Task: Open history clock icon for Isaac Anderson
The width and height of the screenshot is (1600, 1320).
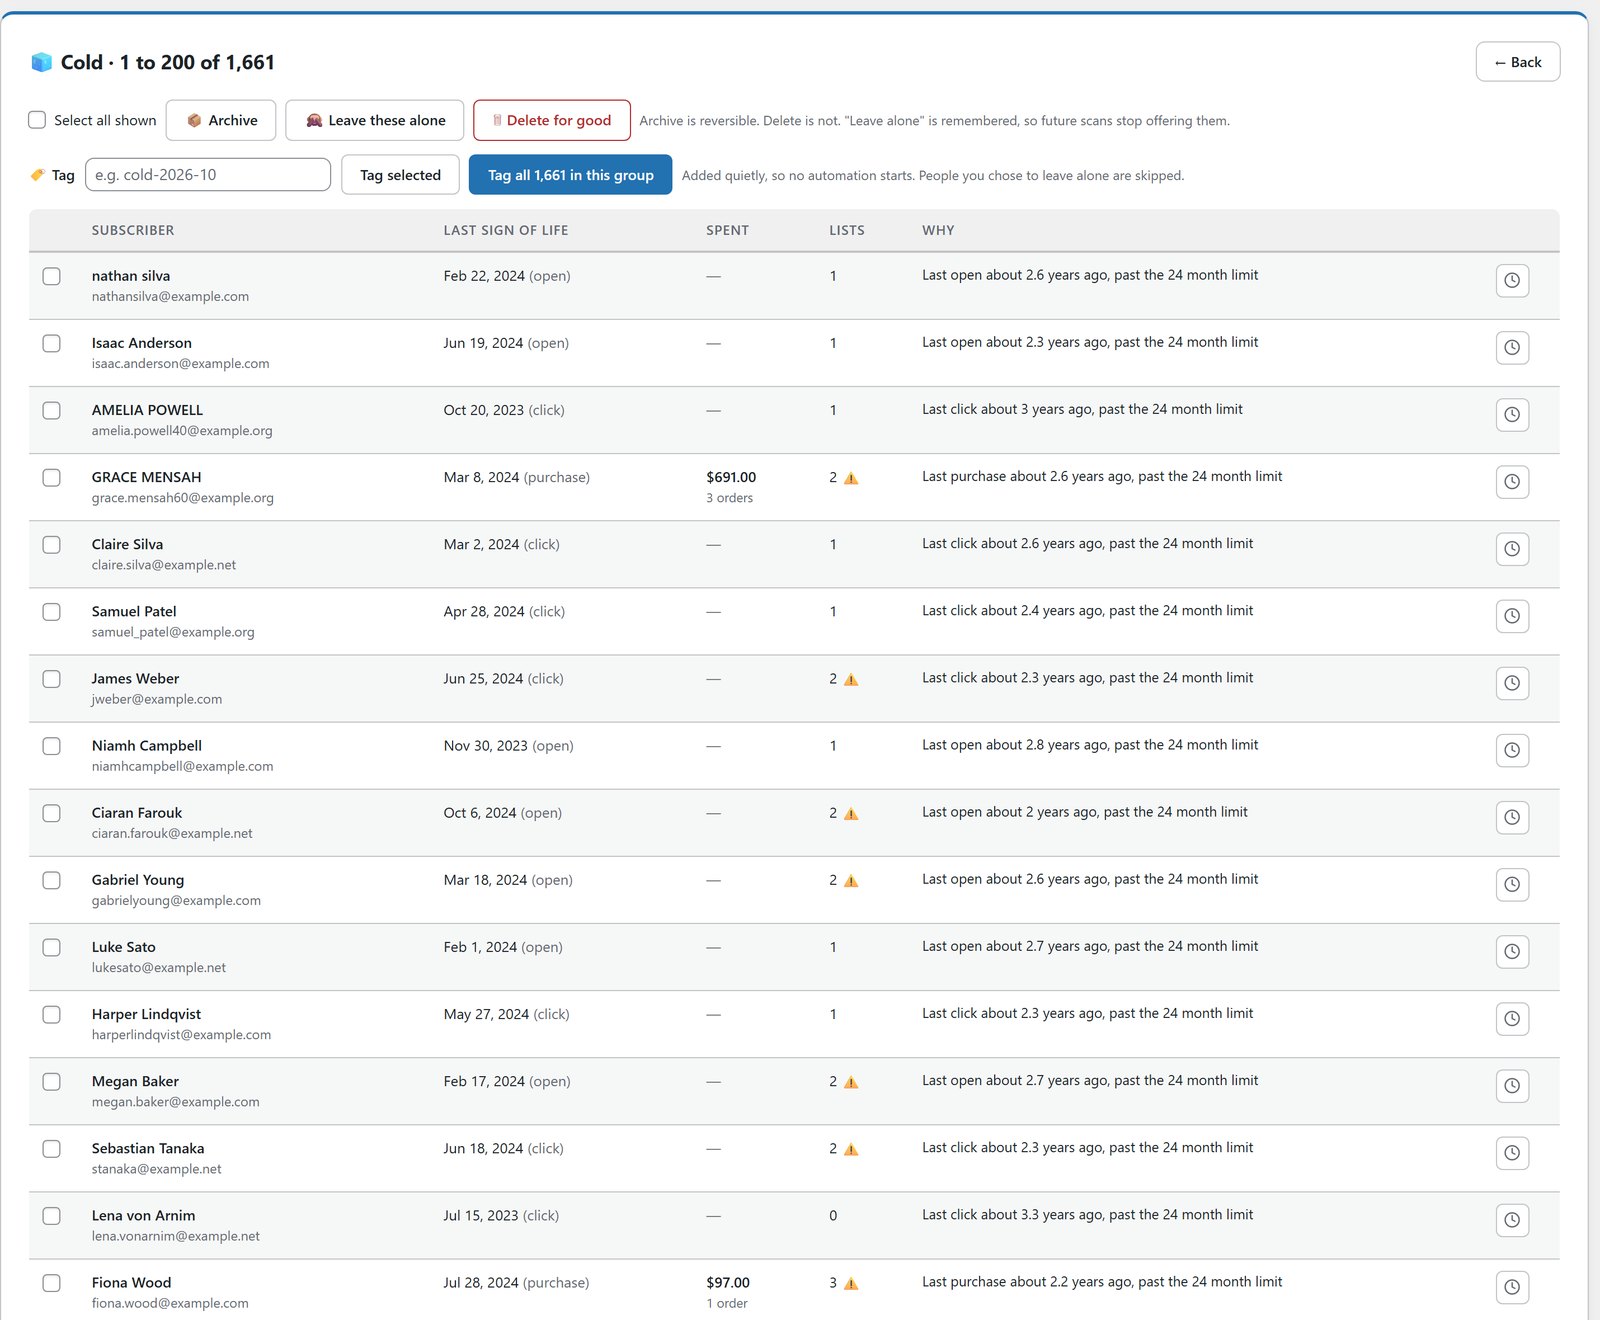Action: (1512, 347)
